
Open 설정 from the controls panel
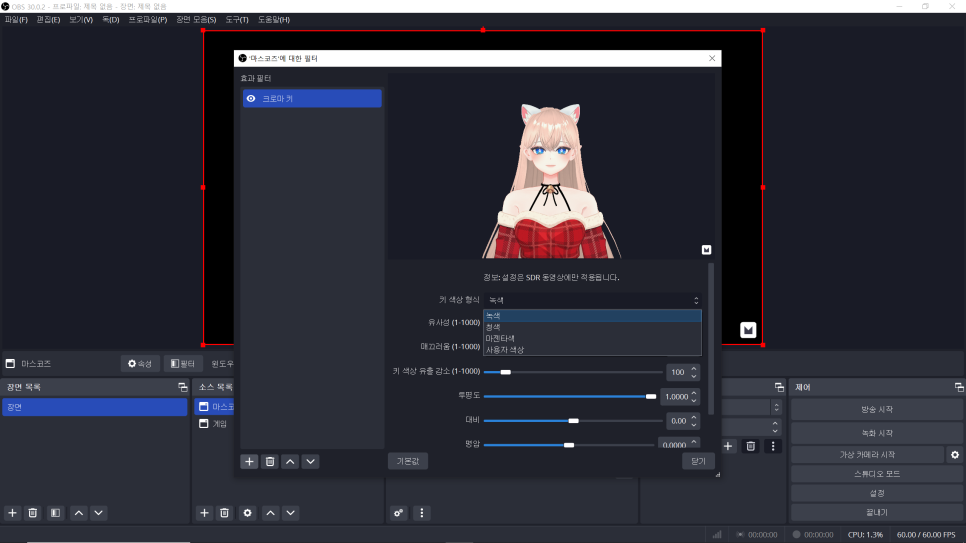pyautogui.click(x=877, y=493)
